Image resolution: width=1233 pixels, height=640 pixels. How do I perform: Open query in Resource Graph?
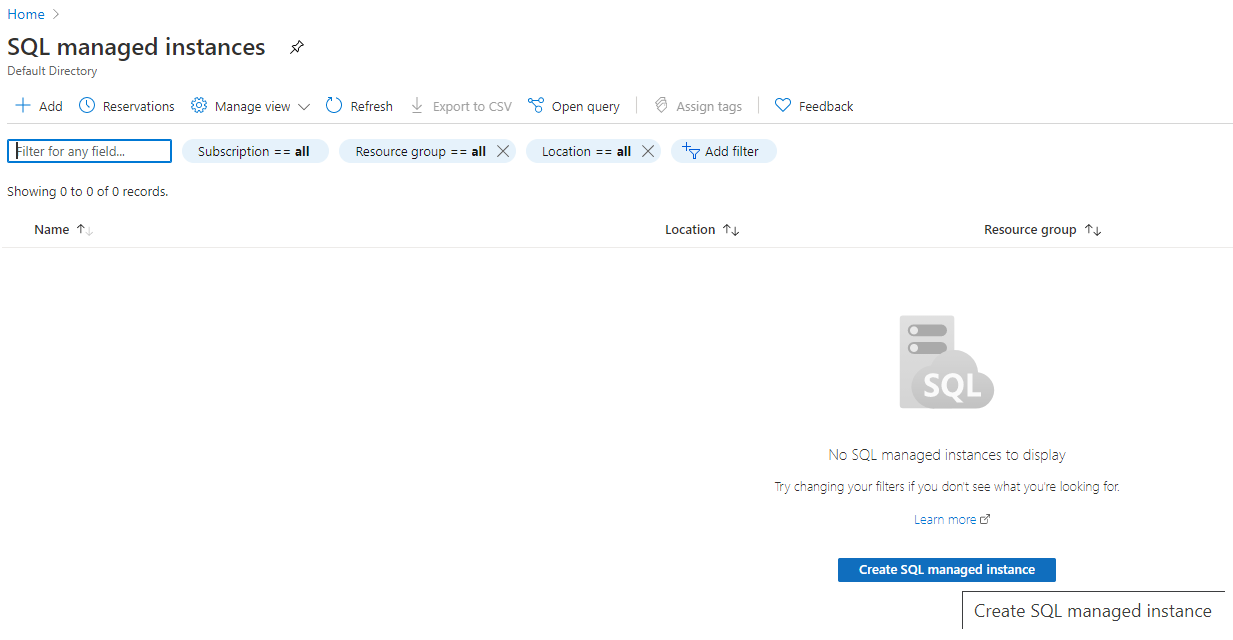pyautogui.click(x=574, y=106)
